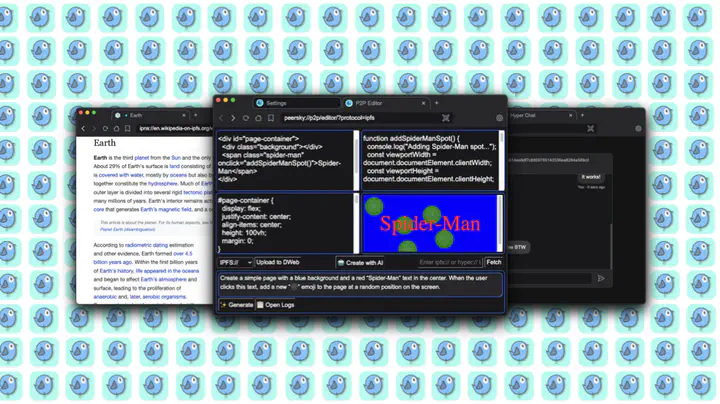
Task: Click the bookmark icon in P2P Editor toolbar
Action: (270, 118)
